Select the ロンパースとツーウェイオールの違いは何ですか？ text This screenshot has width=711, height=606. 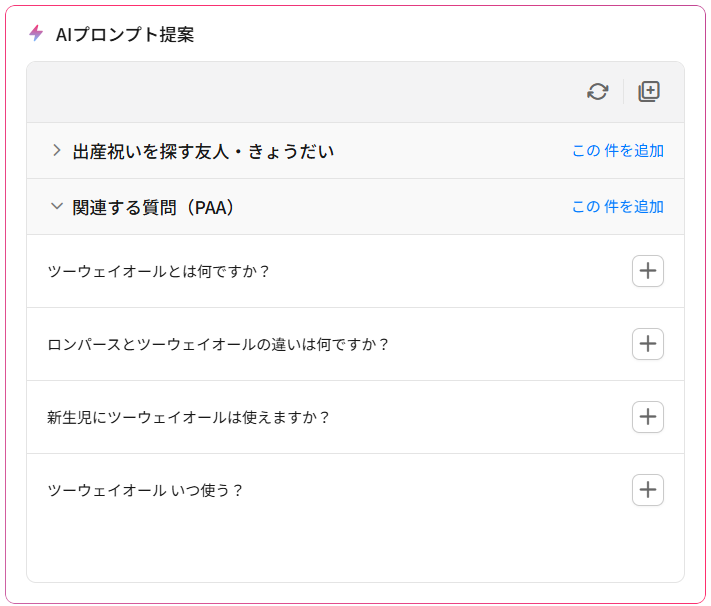(218, 344)
